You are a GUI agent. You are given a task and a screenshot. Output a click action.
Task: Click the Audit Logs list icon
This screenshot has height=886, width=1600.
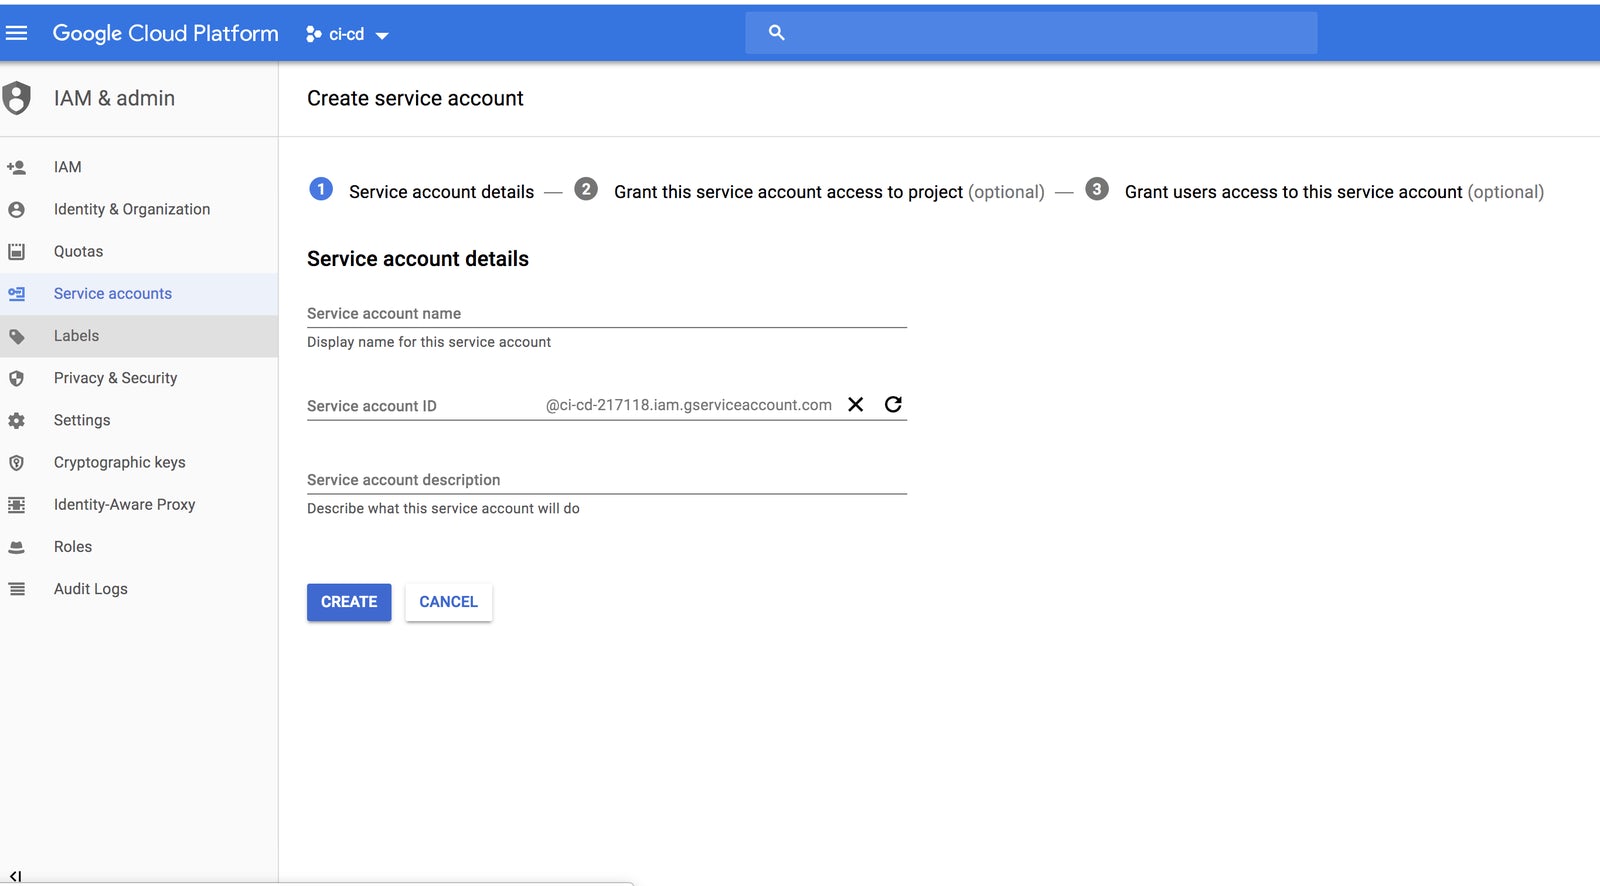(16, 589)
